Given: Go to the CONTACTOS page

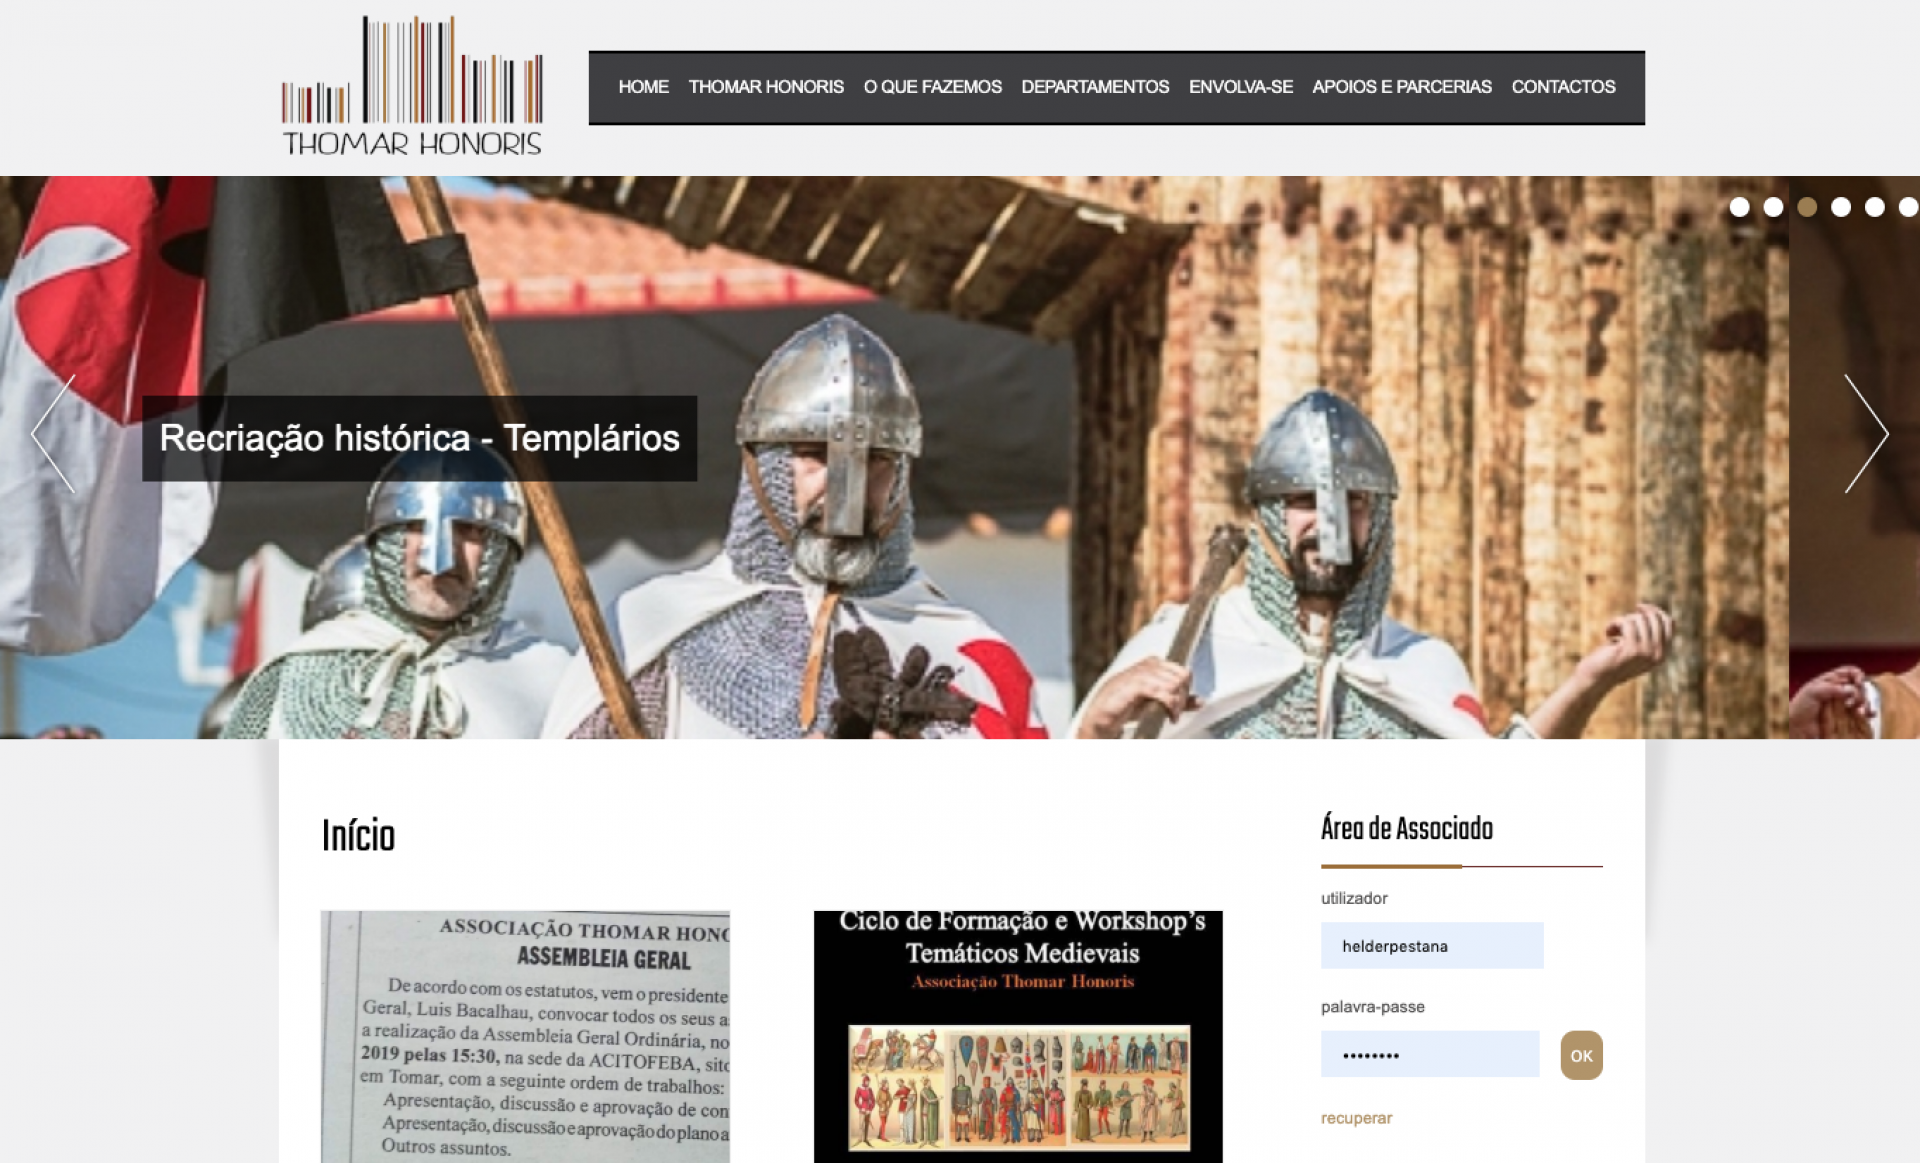Looking at the screenshot, I should pos(1563,87).
